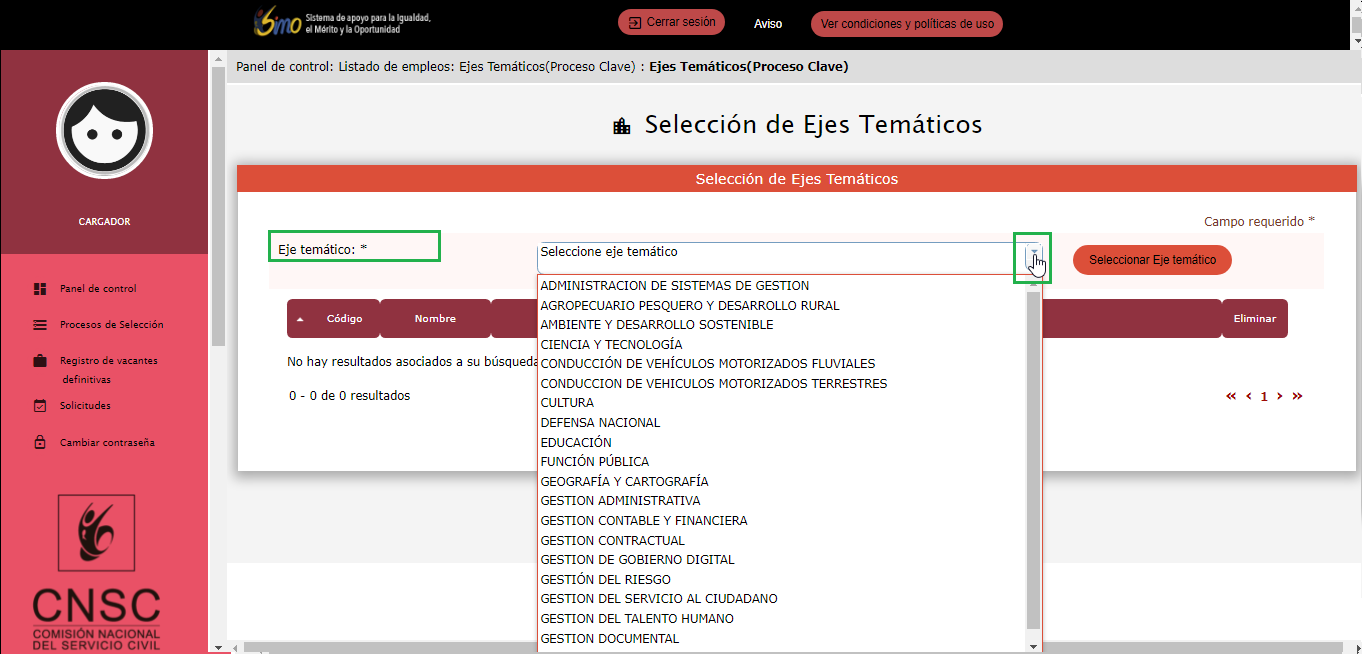Screen dimensions: 1362x654
Task: Click the Procesos de Selección list icon
Action: pyautogui.click(x=40, y=325)
